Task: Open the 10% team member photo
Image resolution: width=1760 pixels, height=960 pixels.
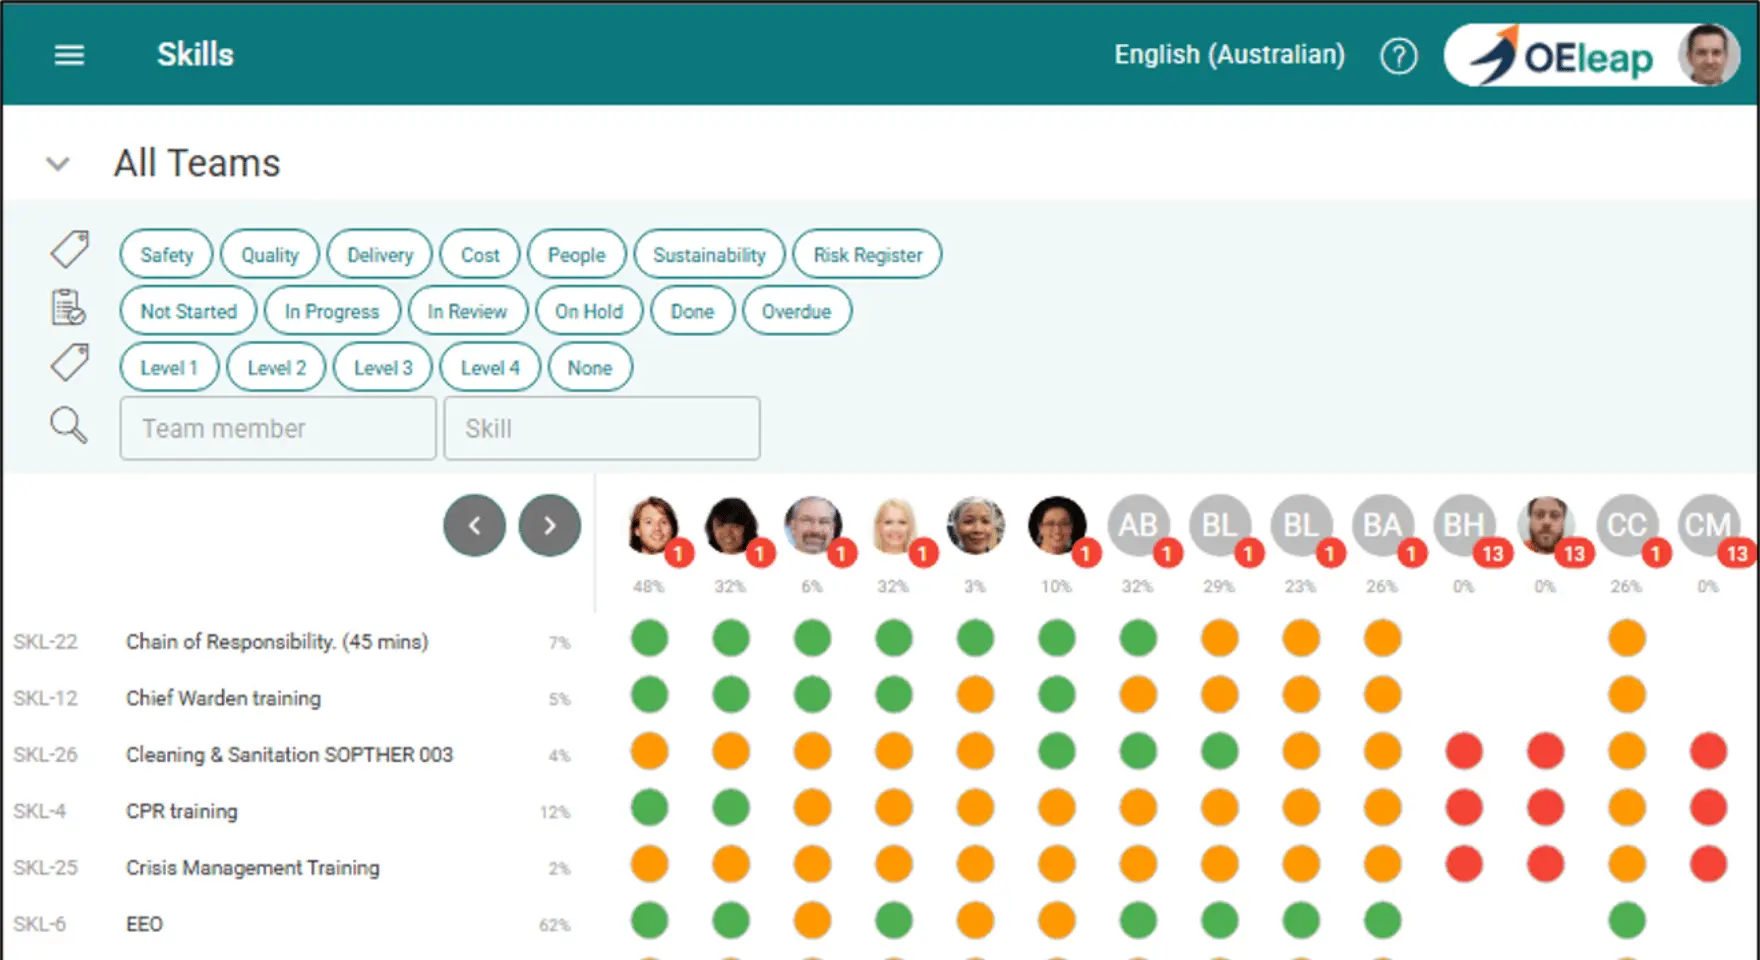Action: tap(1057, 525)
